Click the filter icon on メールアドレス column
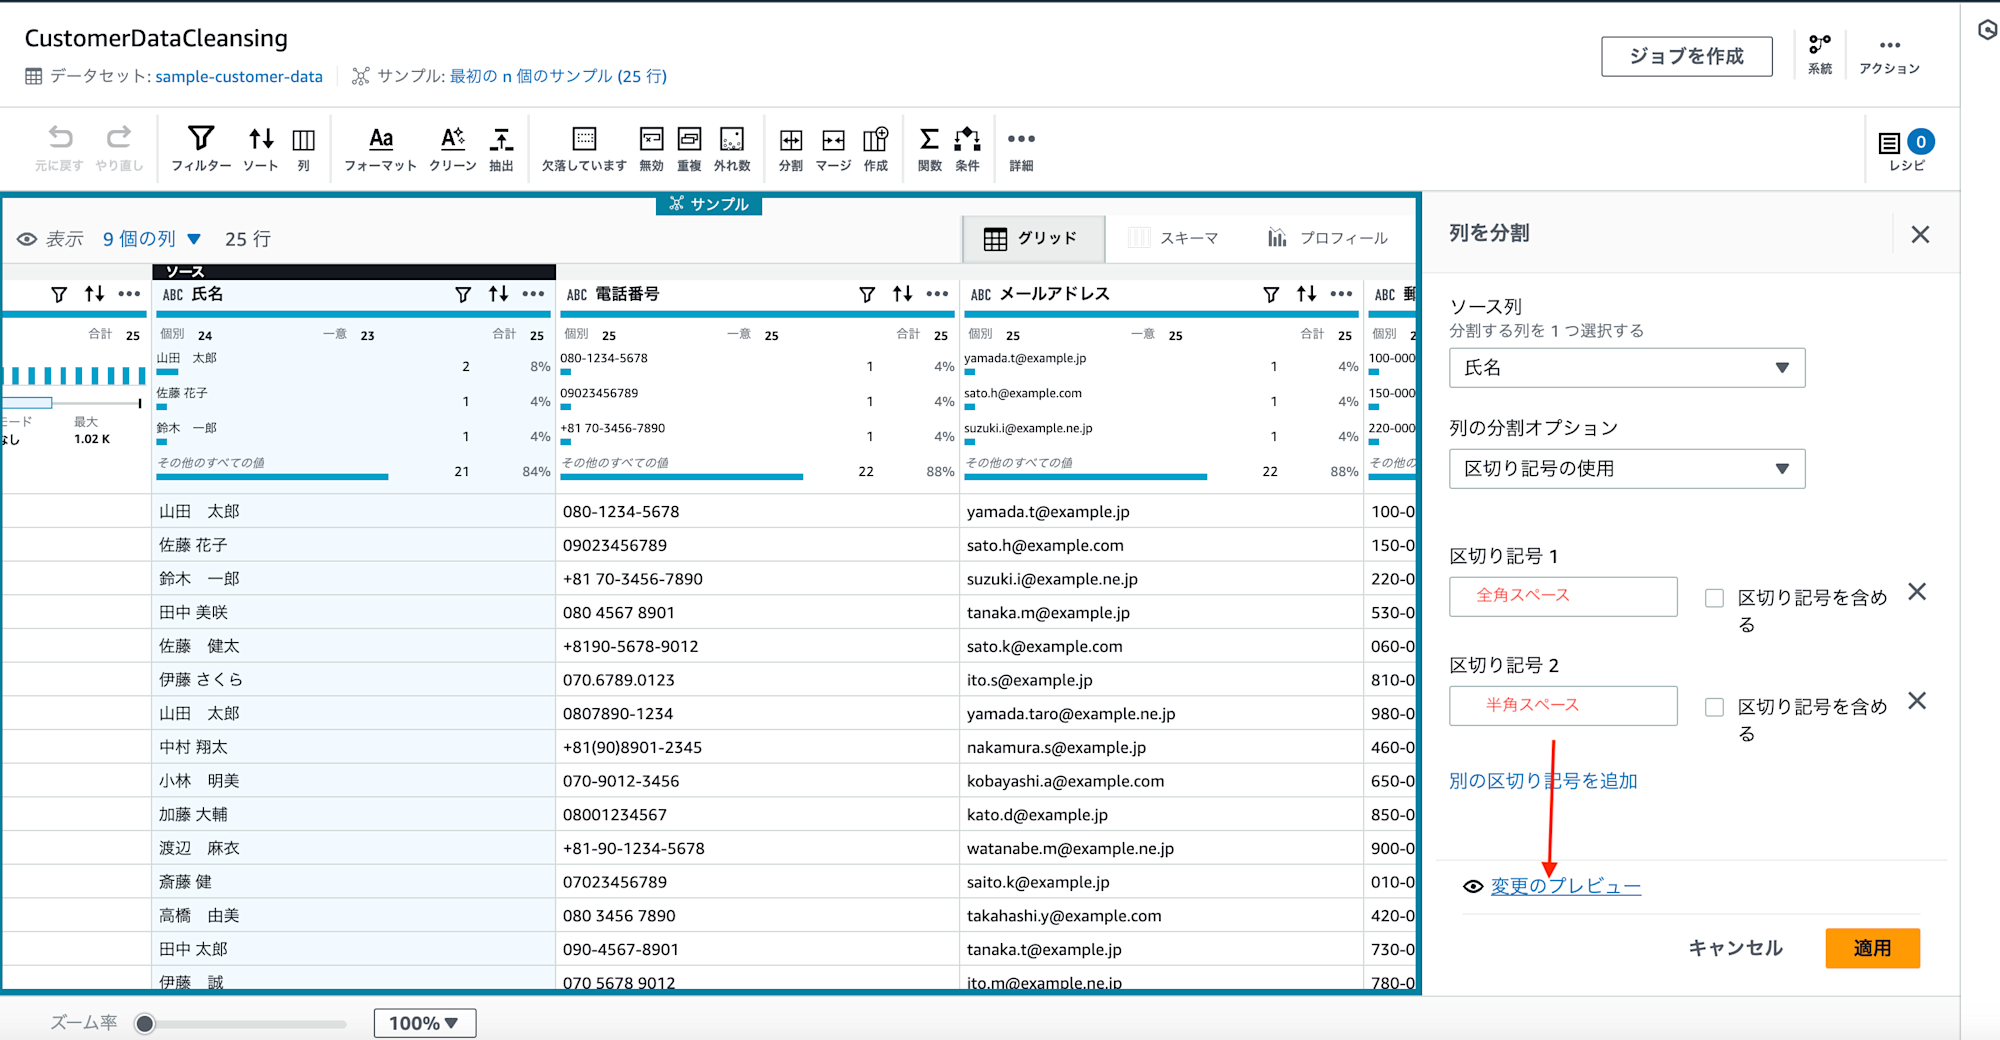This screenshot has width=2000, height=1040. click(1271, 294)
